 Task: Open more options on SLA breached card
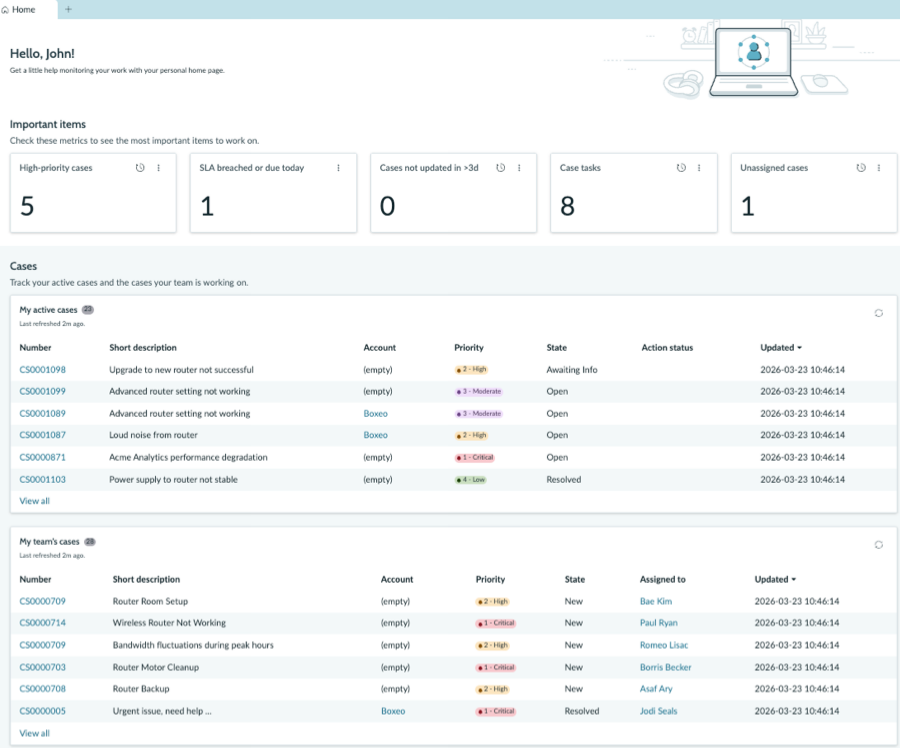point(338,168)
